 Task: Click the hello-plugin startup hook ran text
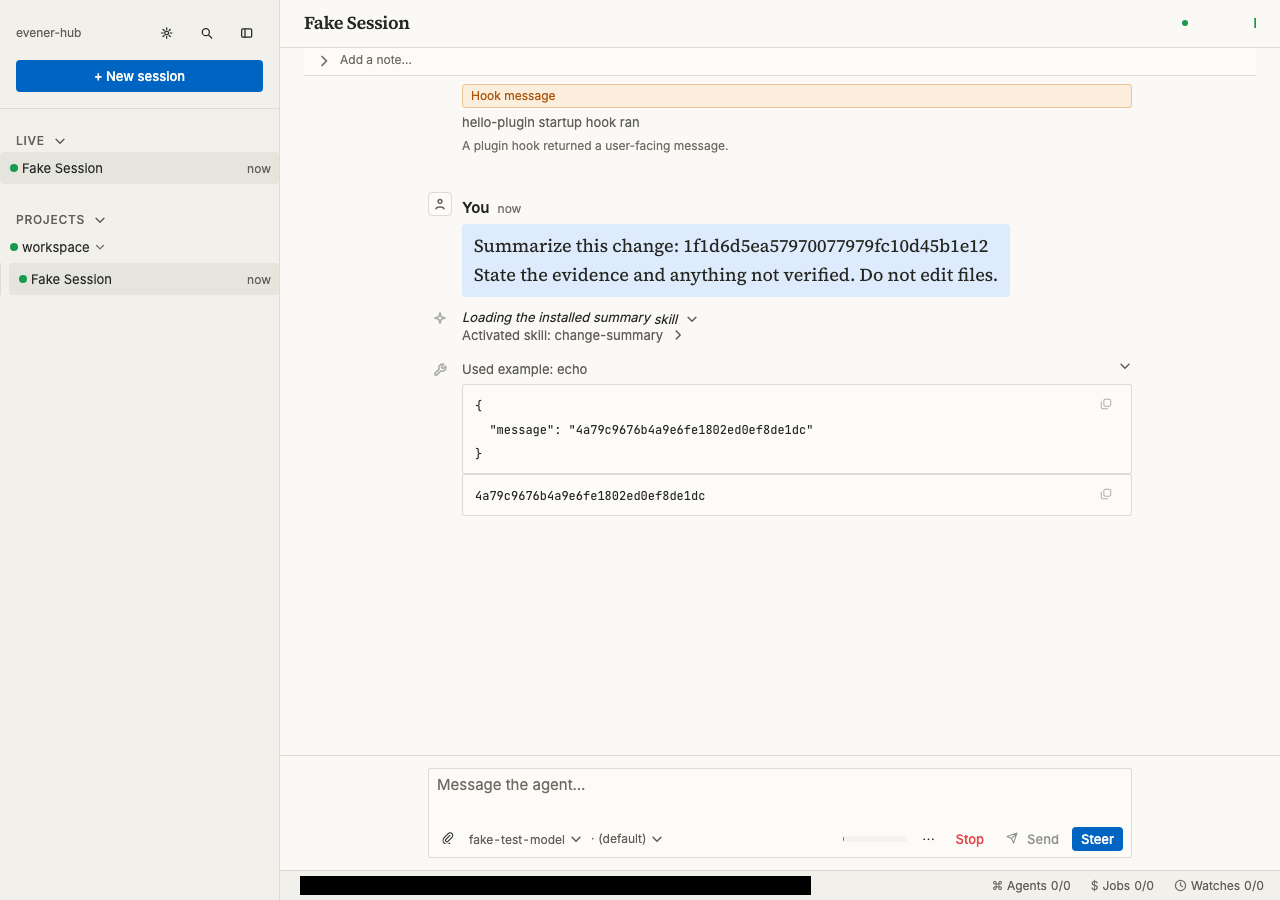(x=551, y=122)
